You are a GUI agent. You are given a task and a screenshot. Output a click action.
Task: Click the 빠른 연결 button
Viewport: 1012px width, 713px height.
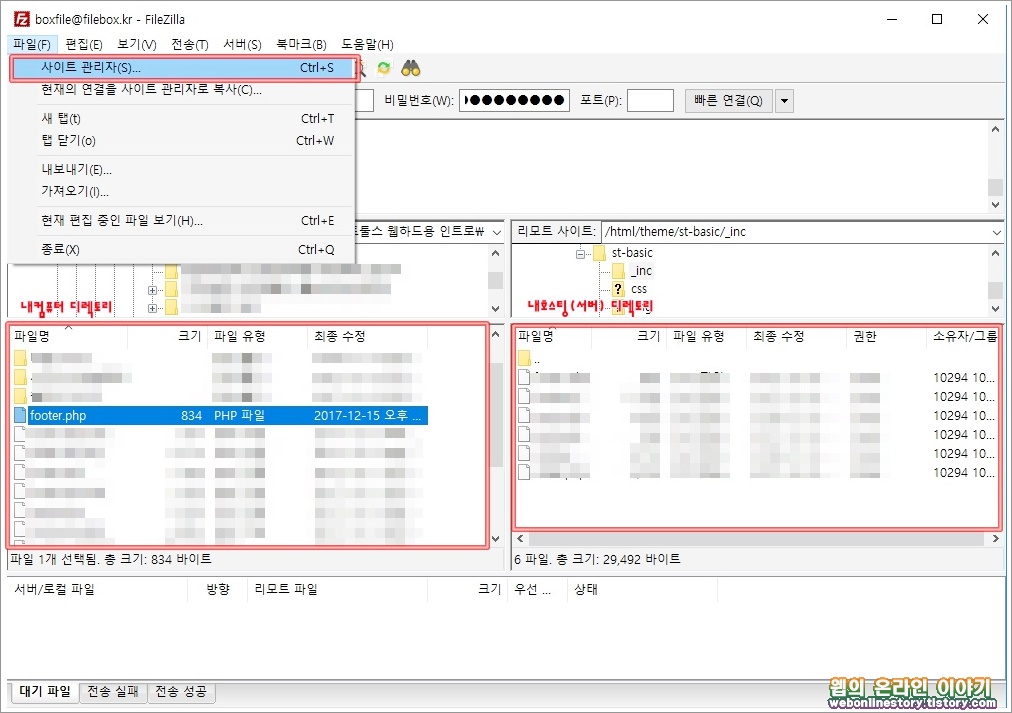point(728,100)
